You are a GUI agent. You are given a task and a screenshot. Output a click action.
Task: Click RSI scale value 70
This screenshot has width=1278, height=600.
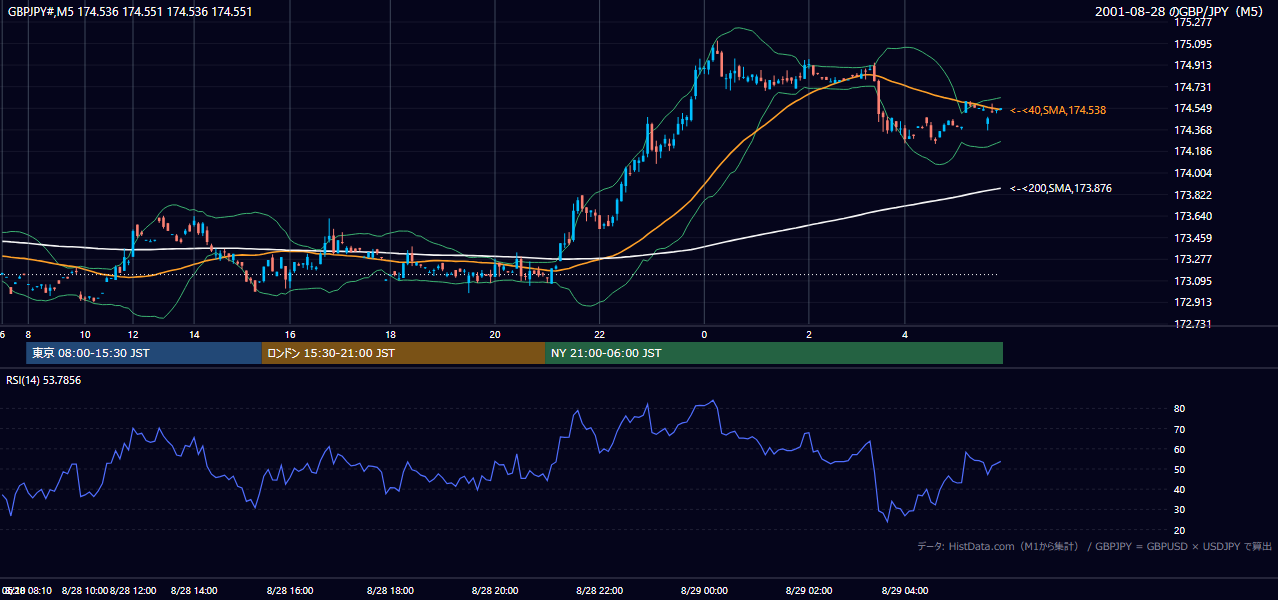[1180, 429]
